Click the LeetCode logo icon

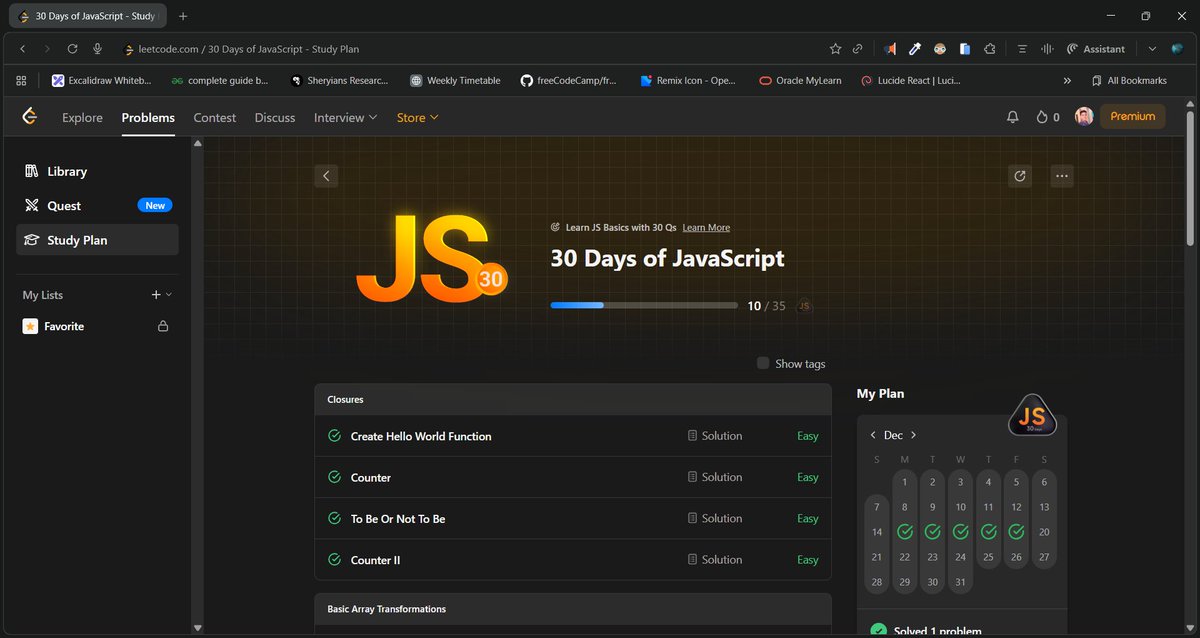[x=30, y=117]
